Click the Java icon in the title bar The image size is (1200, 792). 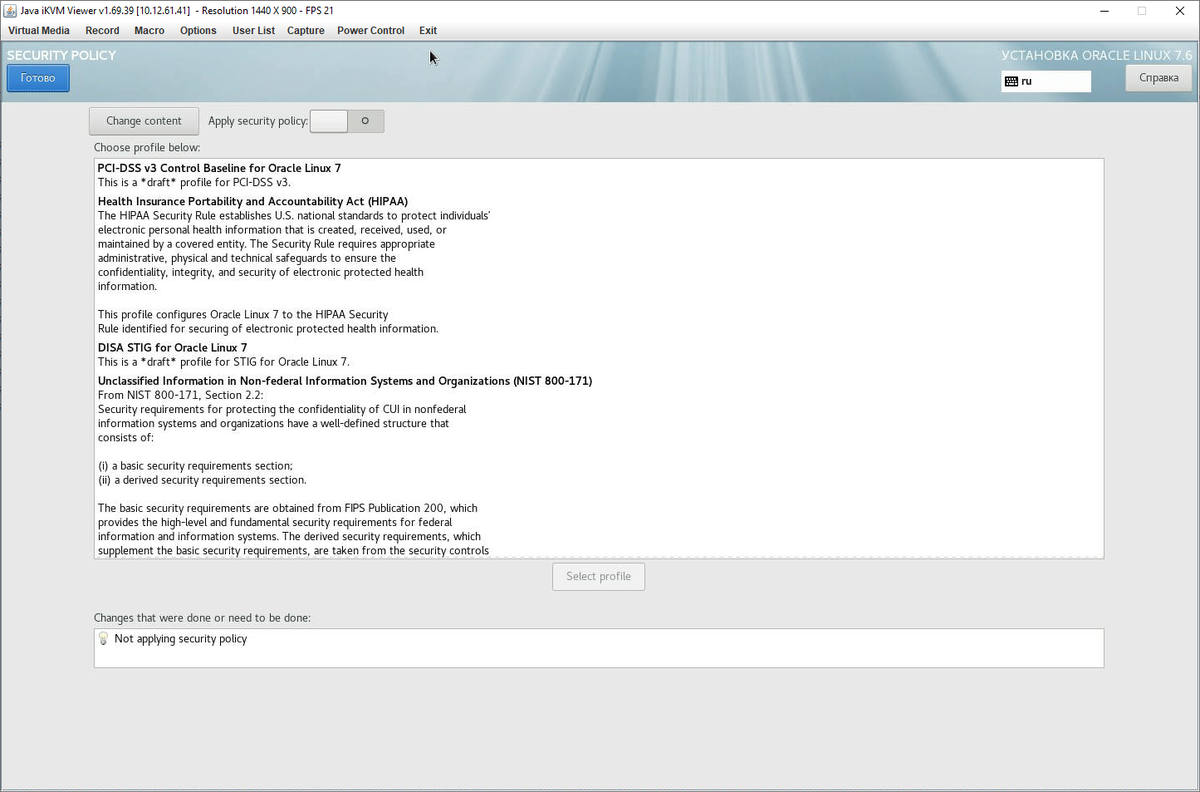pyautogui.click(x=10, y=10)
